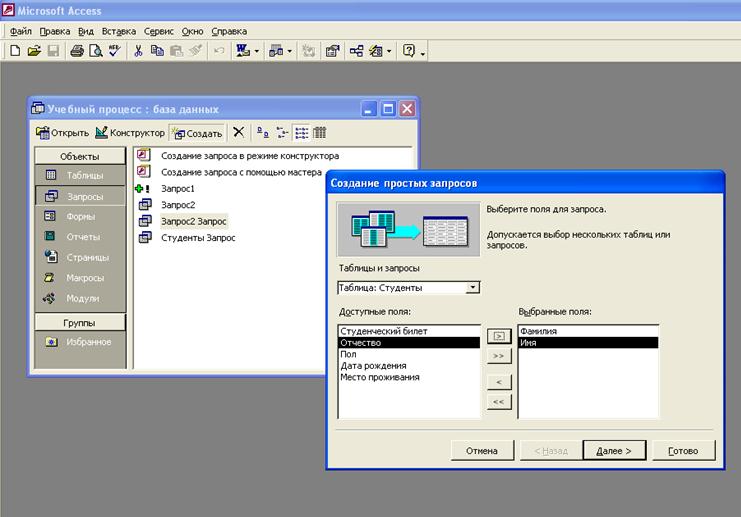The height and width of the screenshot is (517, 741).
Task: Switch to Small Icons view
Action: [282, 133]
